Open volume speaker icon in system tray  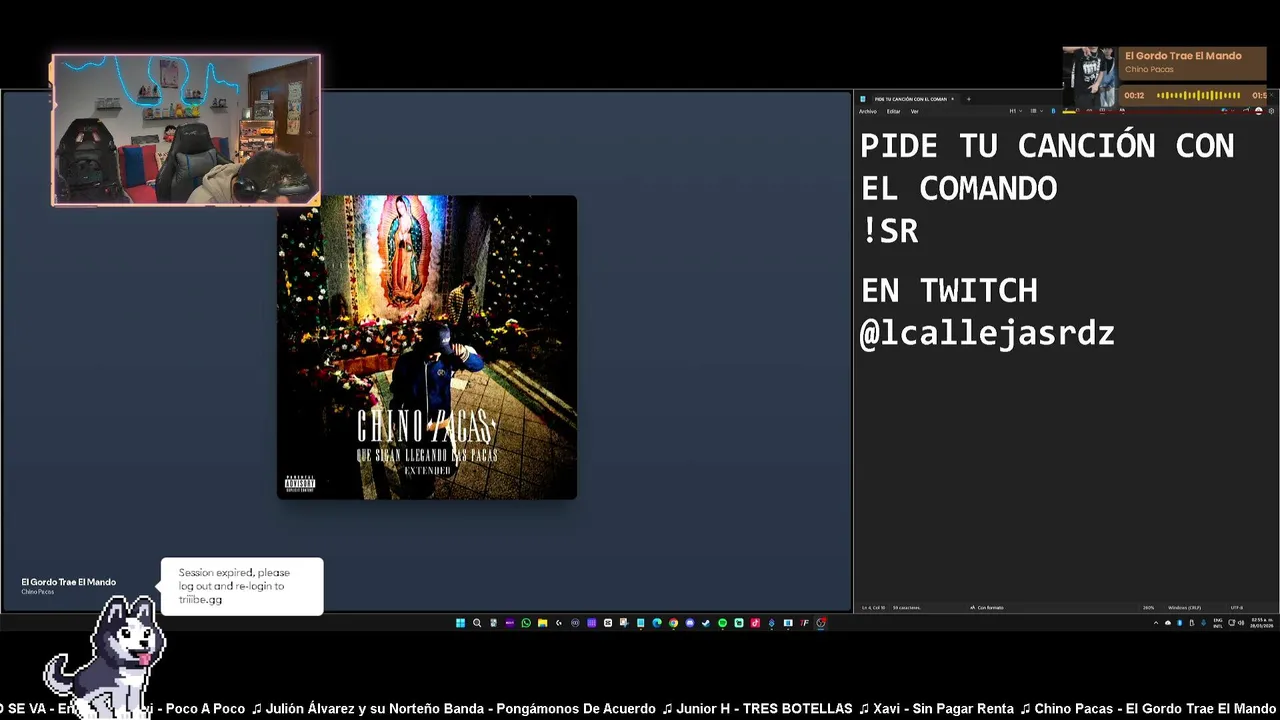coord(1241,623)
